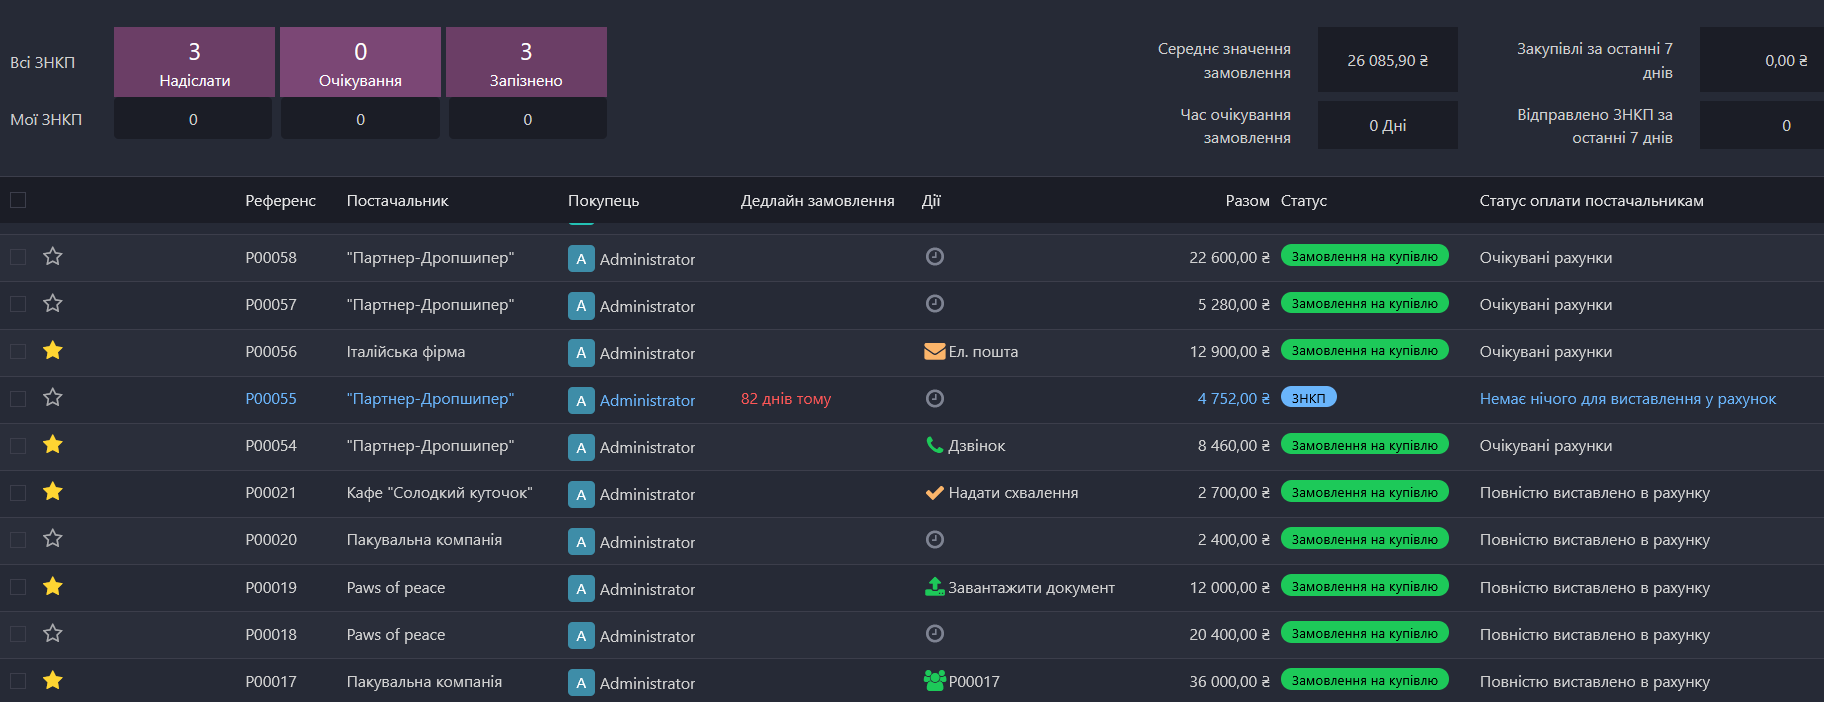Open the clock activity icon for P00018
The image size is (1824, 702).
click(x=934, y=634)
